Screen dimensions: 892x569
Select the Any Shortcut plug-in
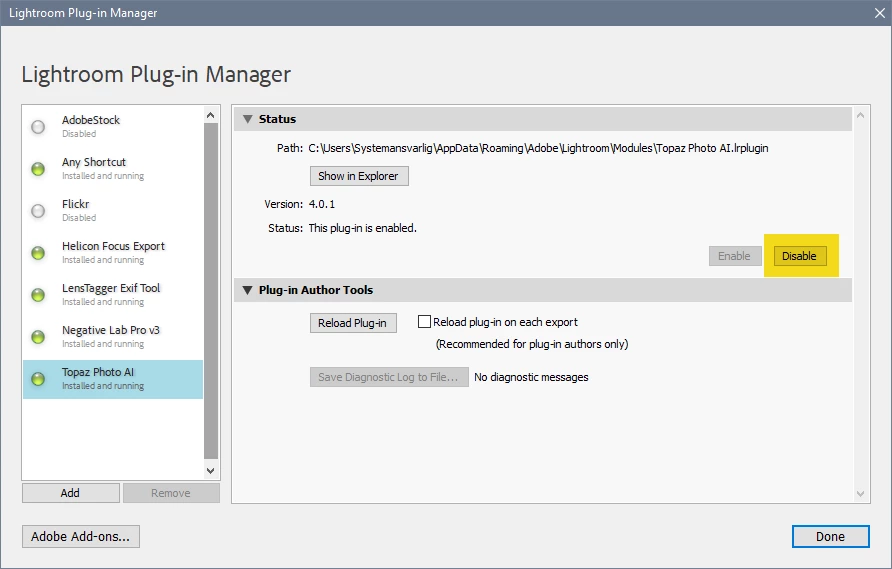click(x=113, y=169)
